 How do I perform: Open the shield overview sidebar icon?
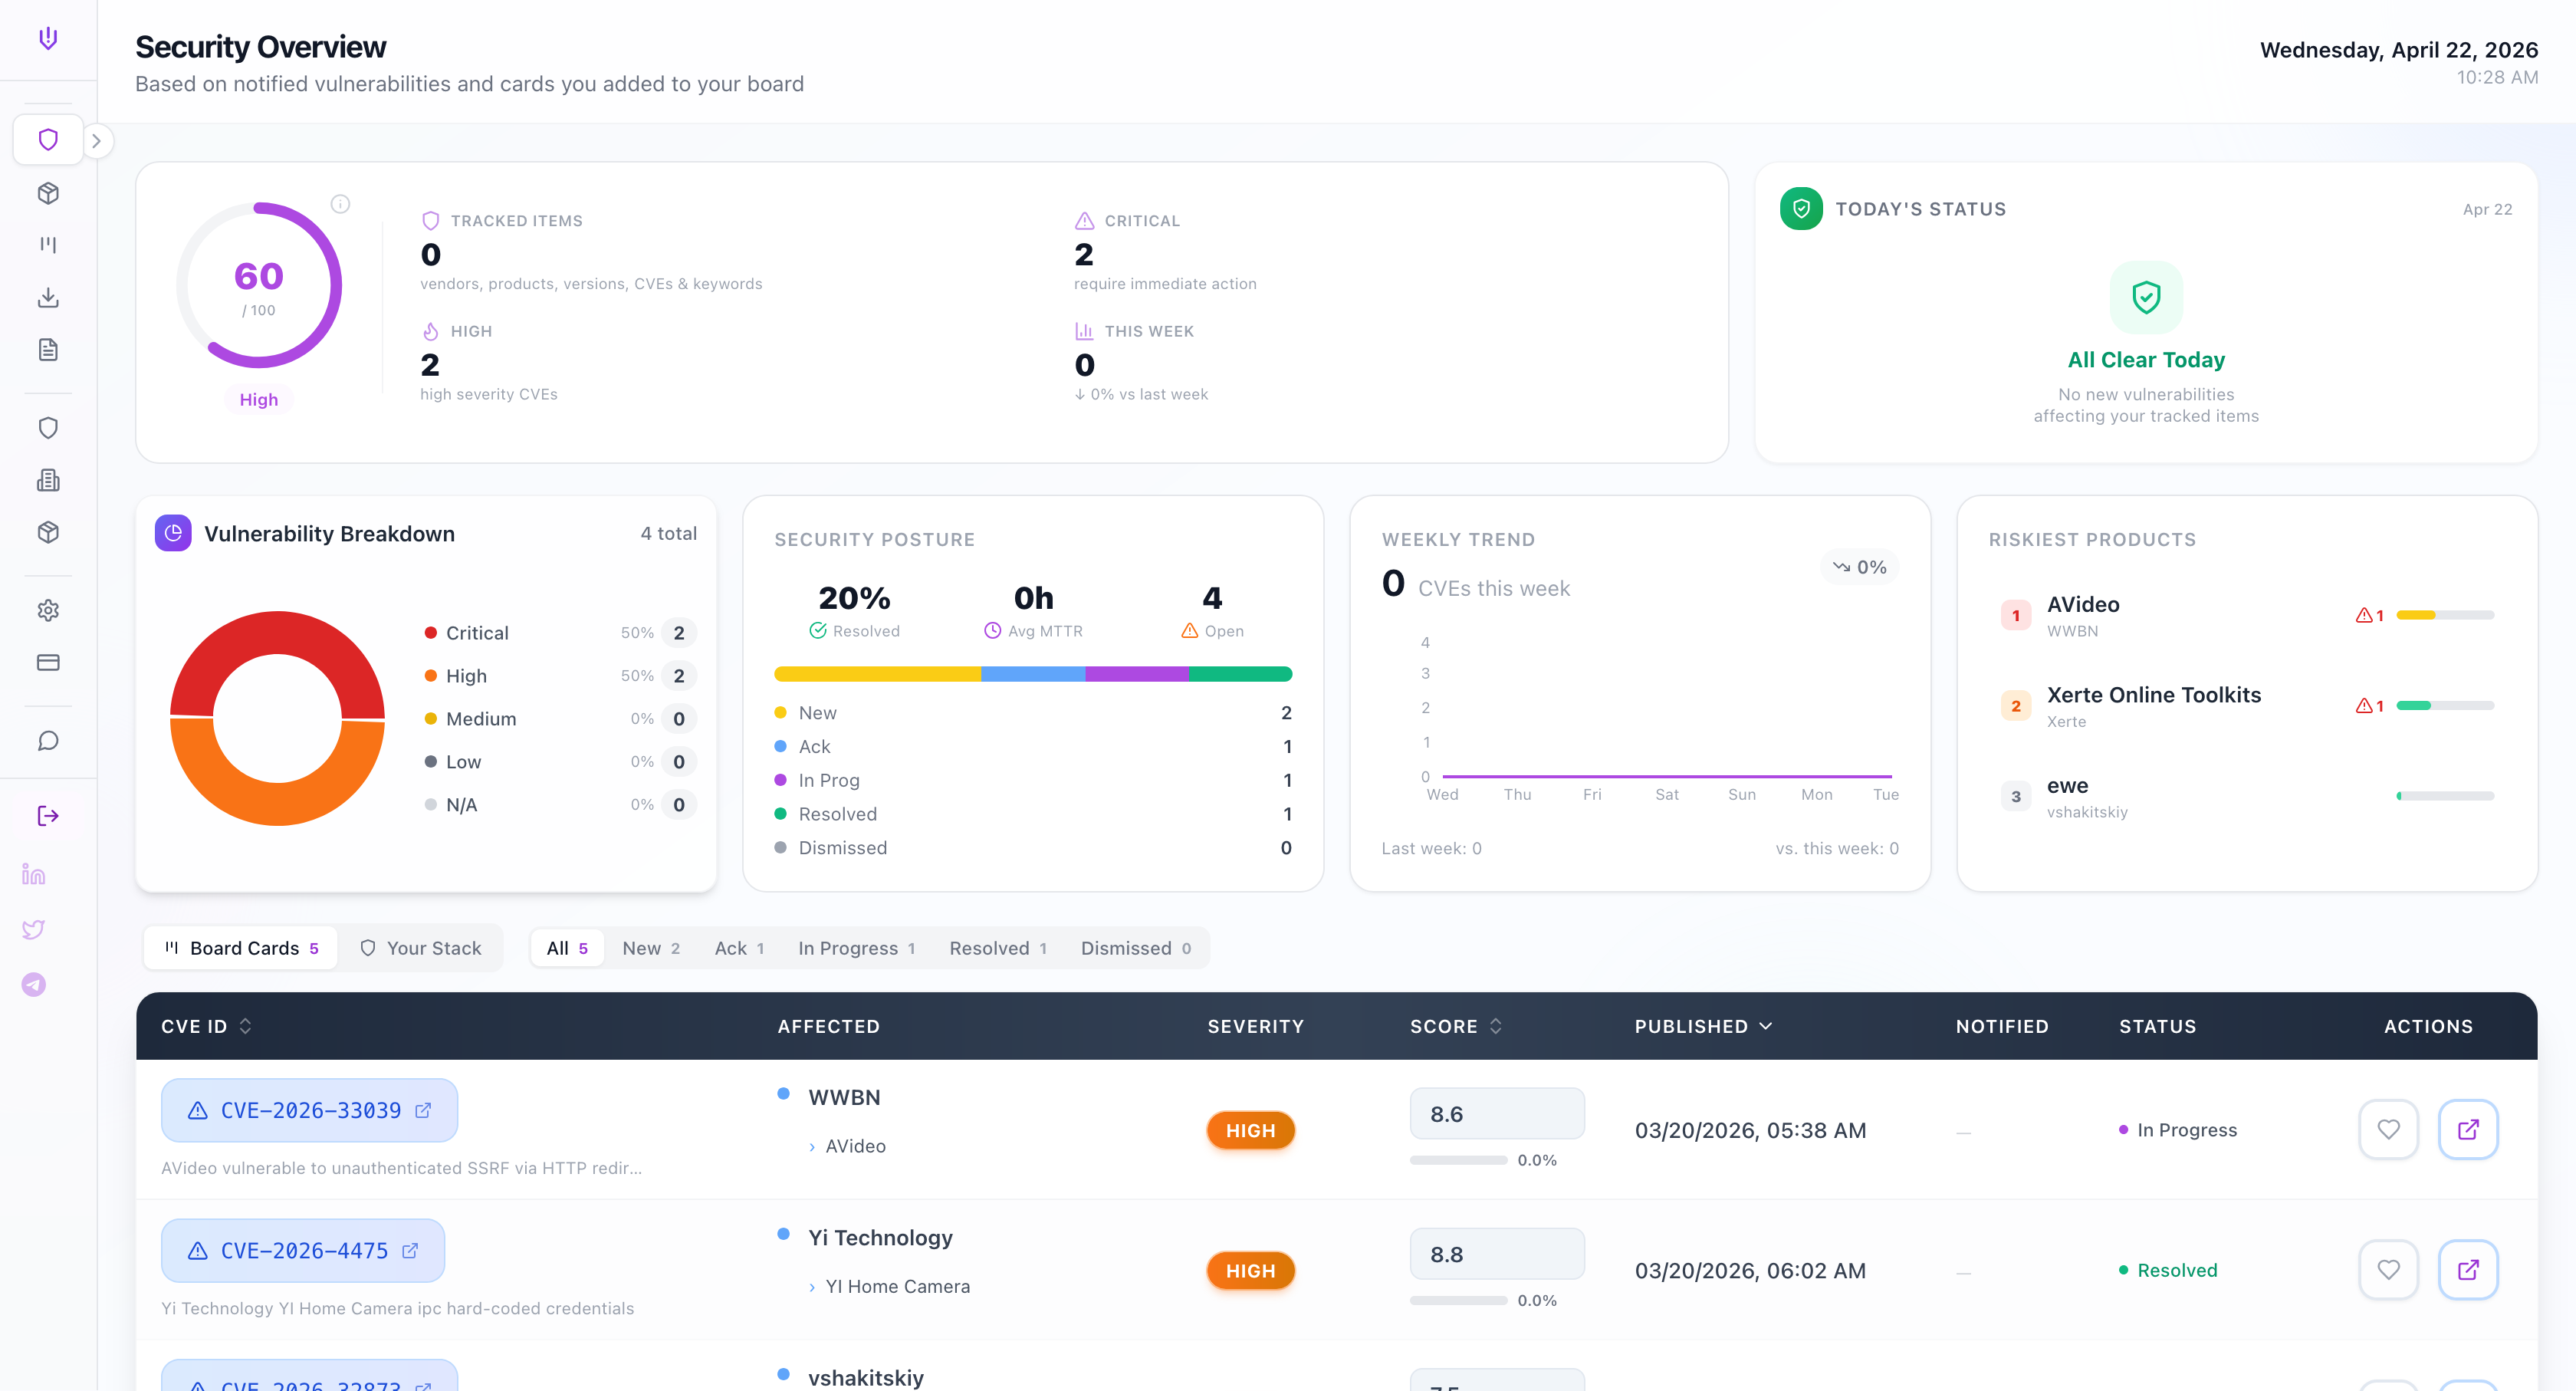[48, 140]
